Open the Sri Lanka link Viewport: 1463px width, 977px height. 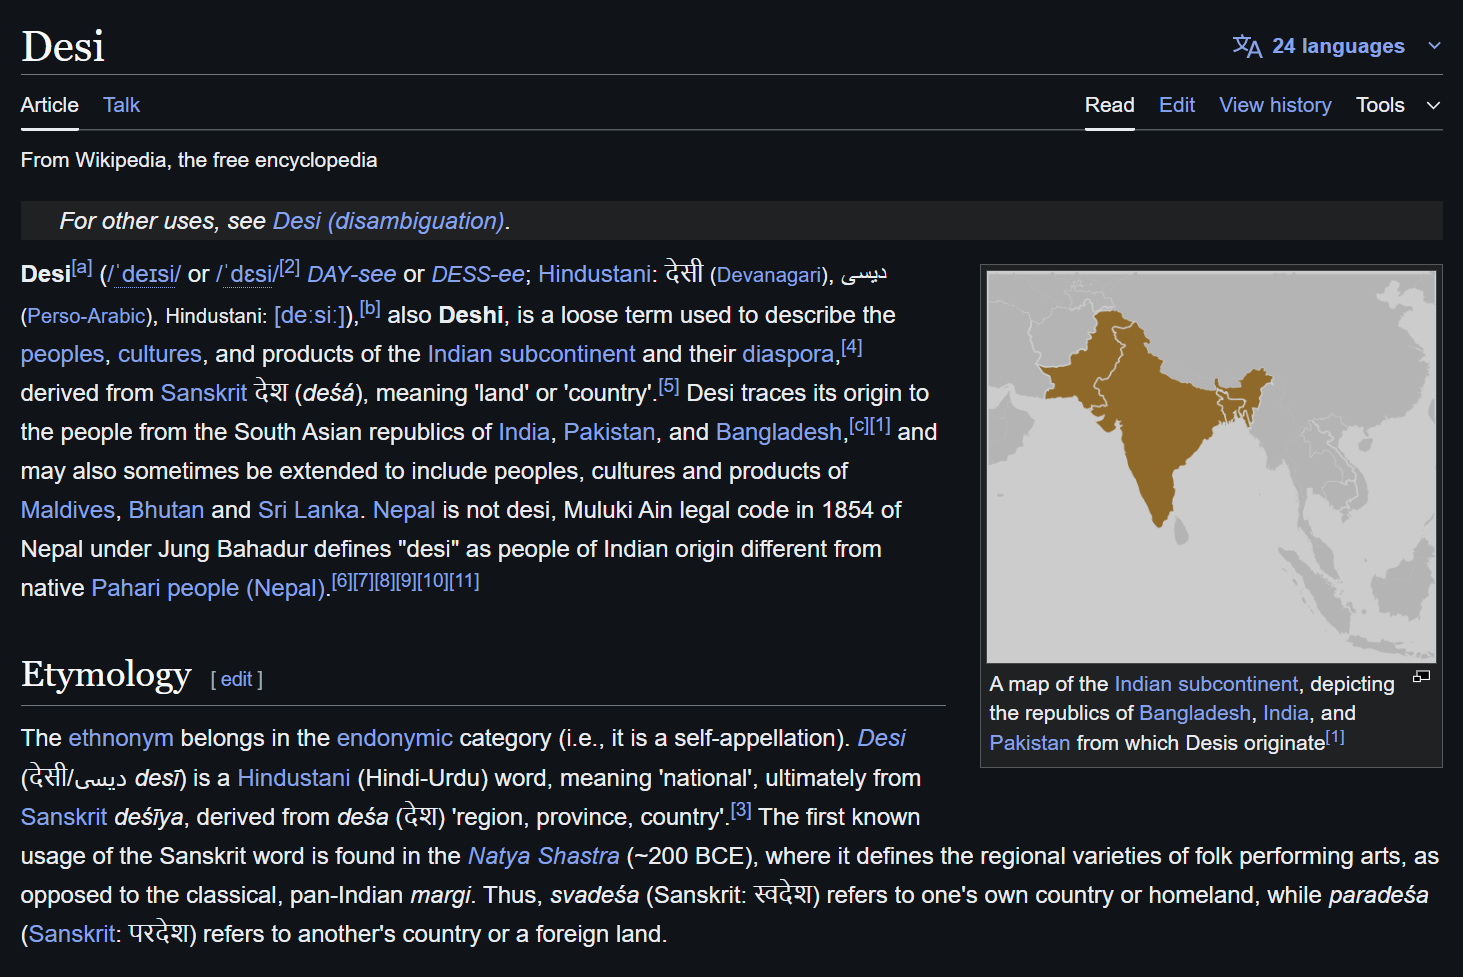(x=308, y=510)
